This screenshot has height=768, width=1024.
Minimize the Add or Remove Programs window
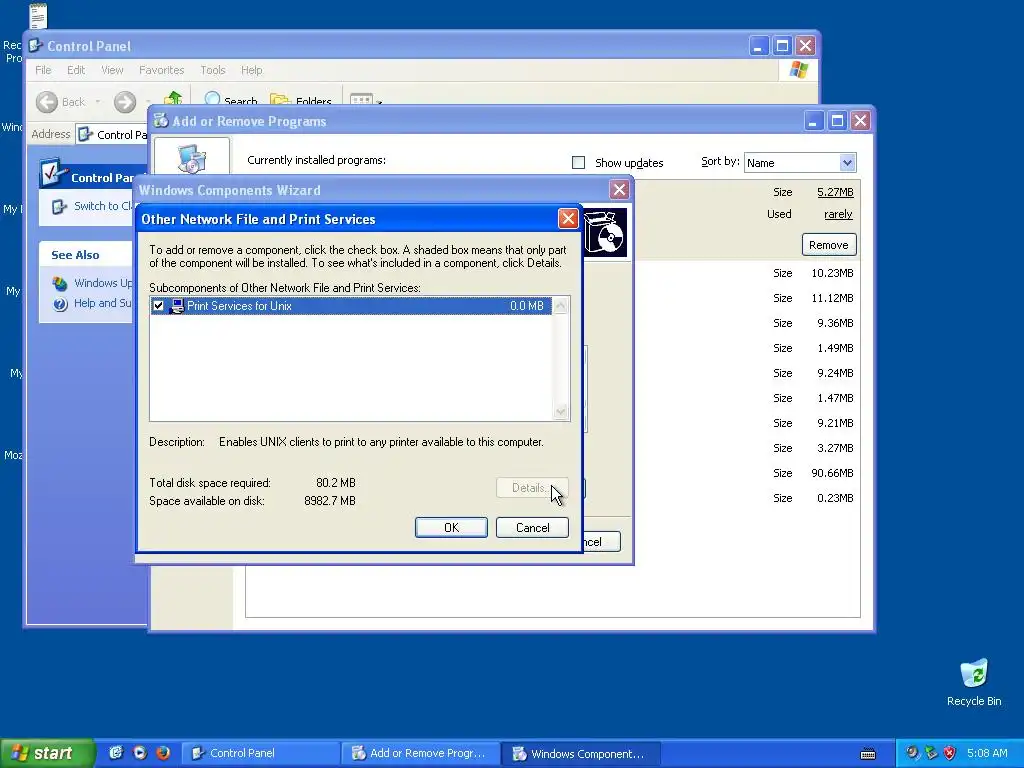[814, 121]
